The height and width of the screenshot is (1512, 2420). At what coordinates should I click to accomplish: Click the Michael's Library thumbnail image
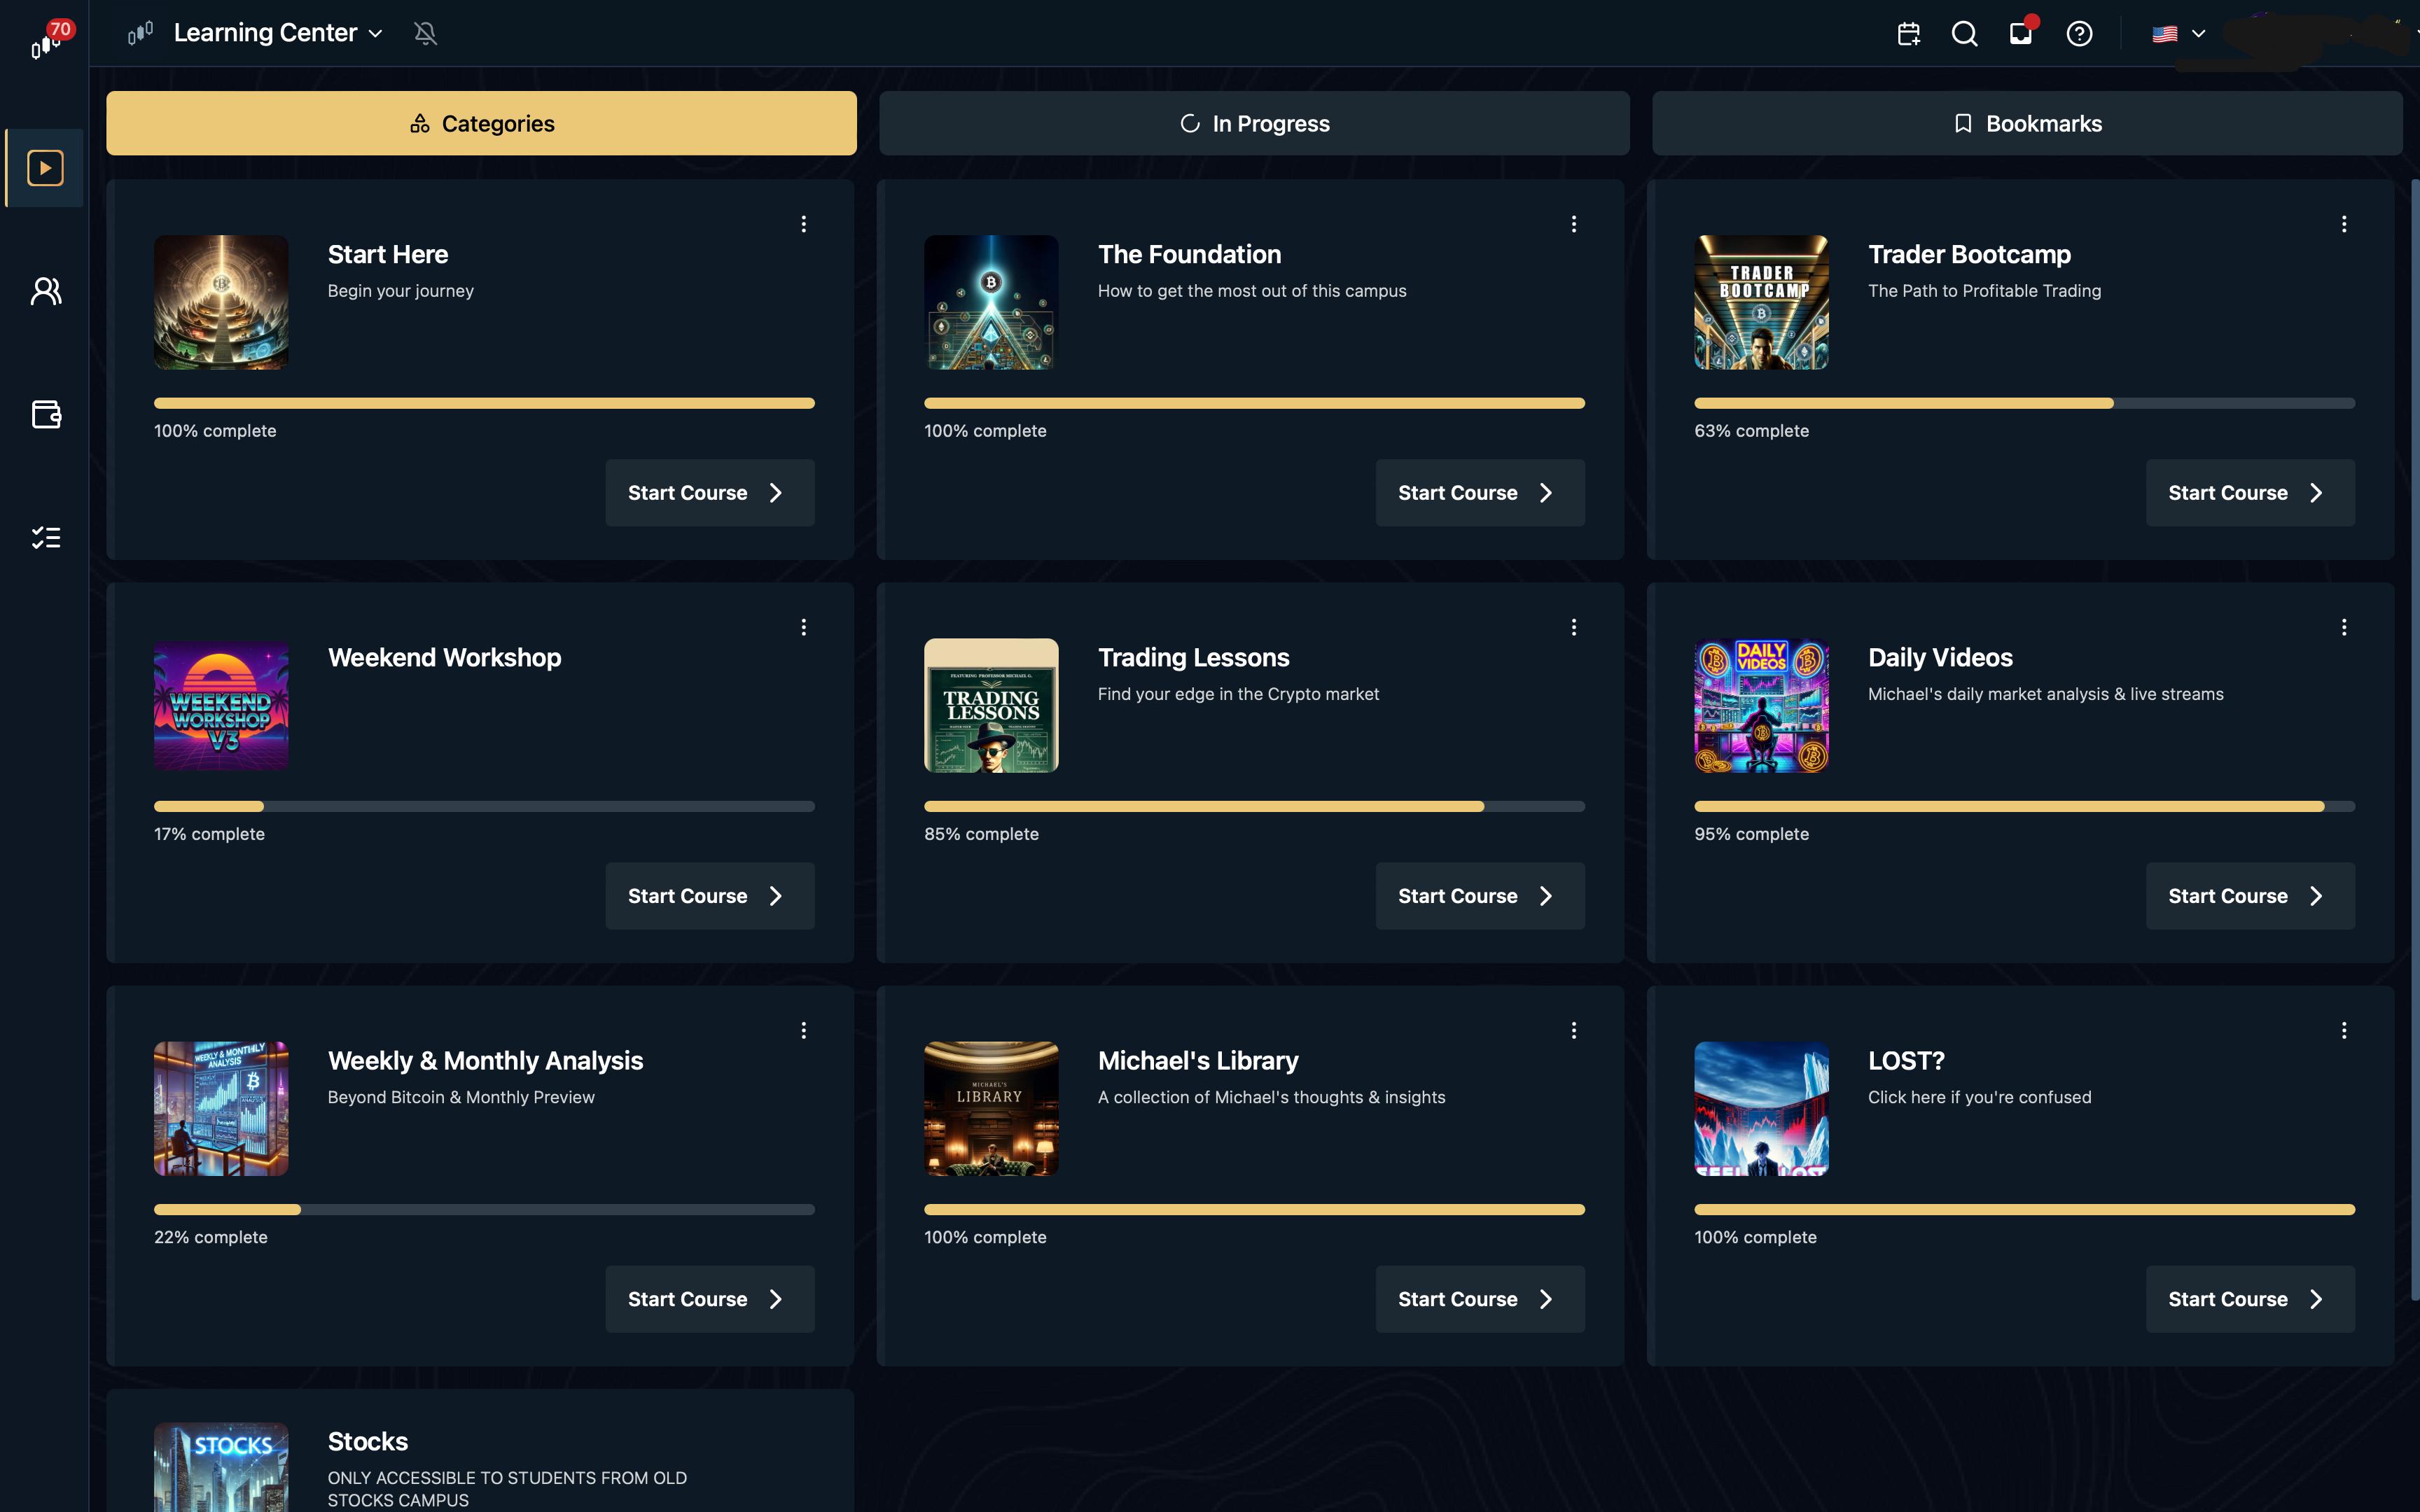pos(990,1108)
